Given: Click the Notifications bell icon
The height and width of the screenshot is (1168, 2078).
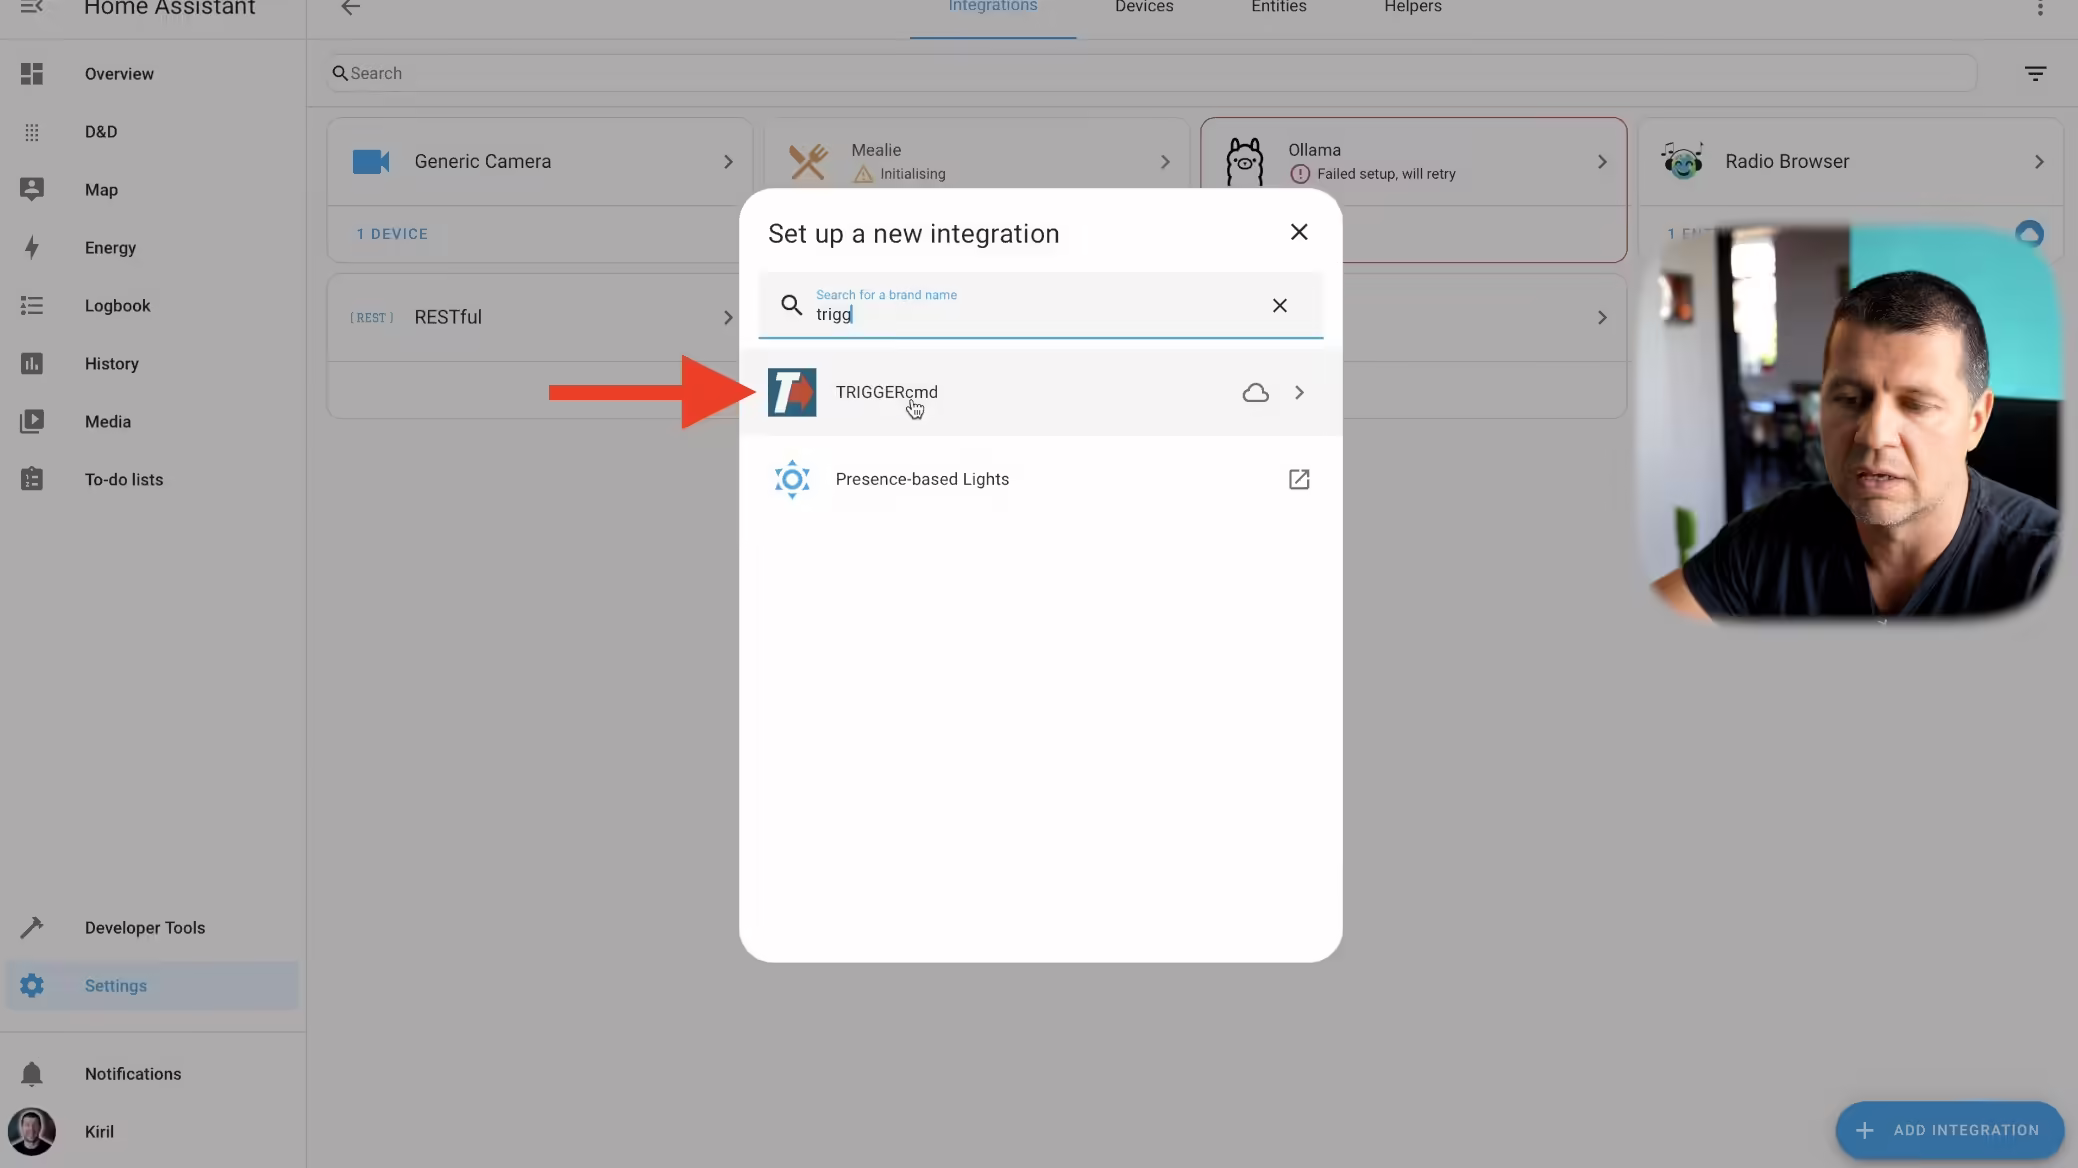Looking at the screenshot, I should tap(32, 1074).
